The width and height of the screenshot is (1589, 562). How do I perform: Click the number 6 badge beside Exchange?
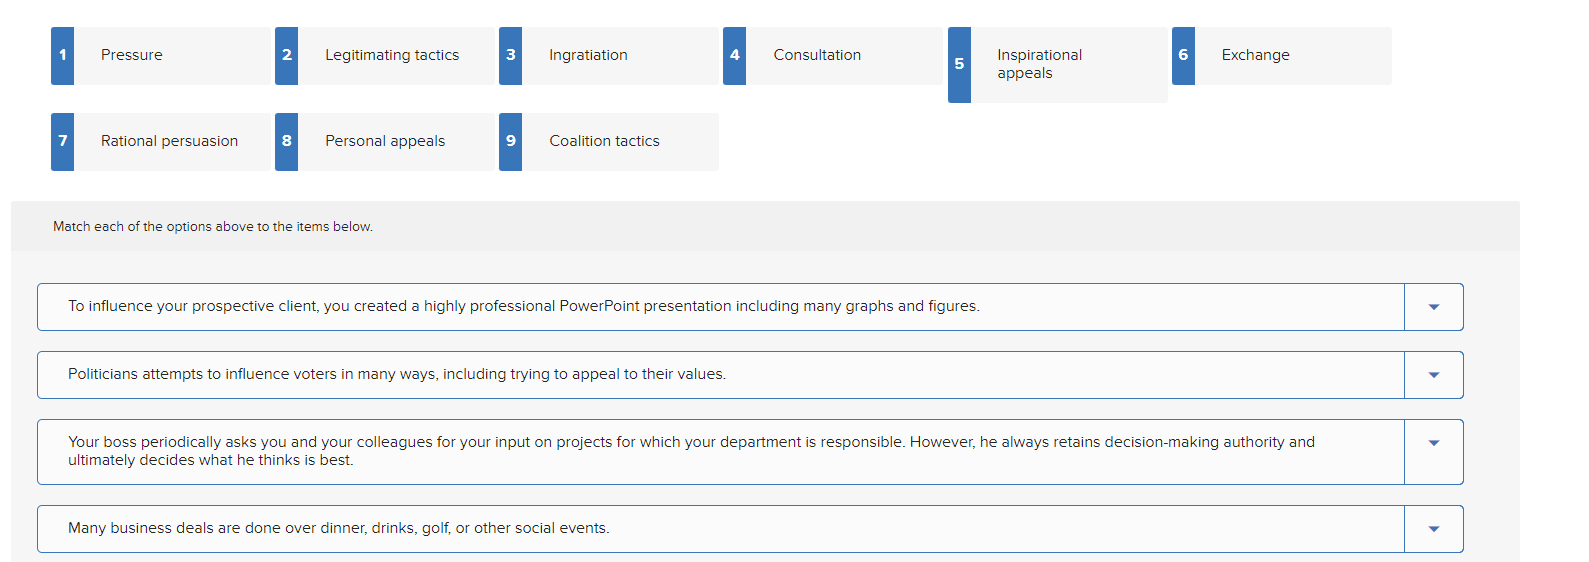point(1183,55)
